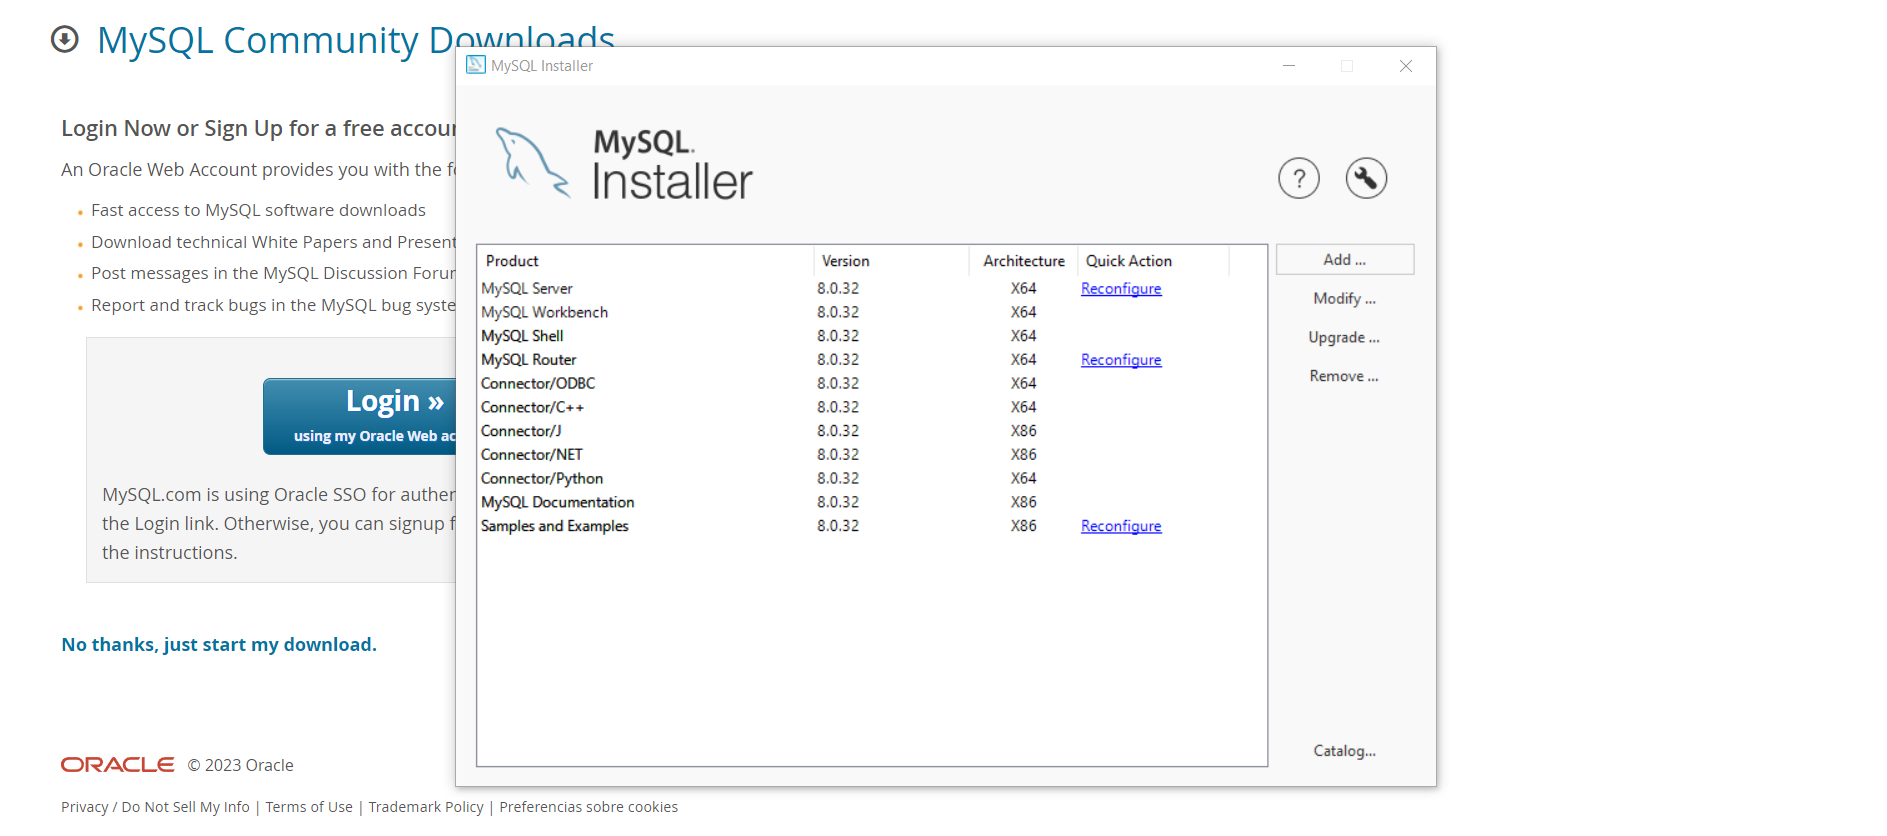This screenshot has width=1887, height=836.
Task: Select the Connector/C++ row
Action: coord(872,407)
